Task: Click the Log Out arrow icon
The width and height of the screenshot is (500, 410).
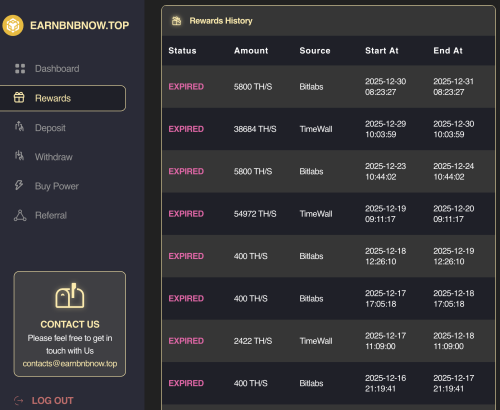Action: click(19, 400)
